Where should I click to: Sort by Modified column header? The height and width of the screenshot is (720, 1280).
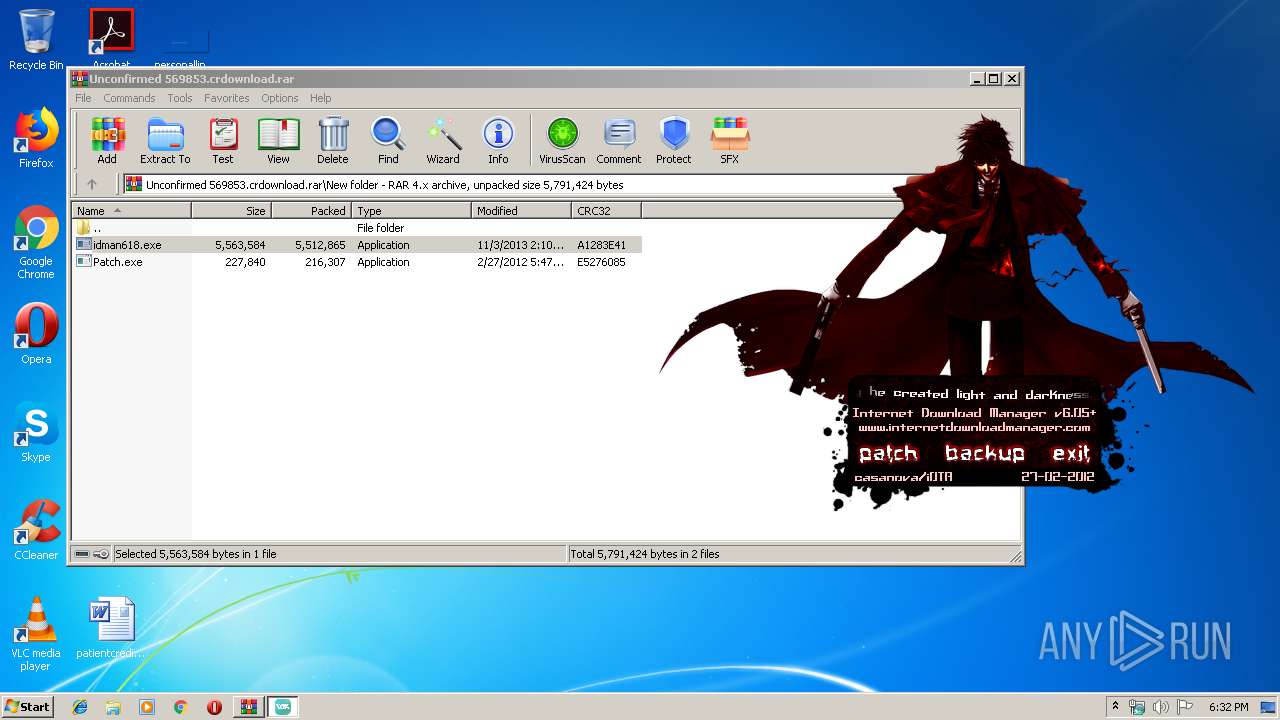[x=522, y=210]
